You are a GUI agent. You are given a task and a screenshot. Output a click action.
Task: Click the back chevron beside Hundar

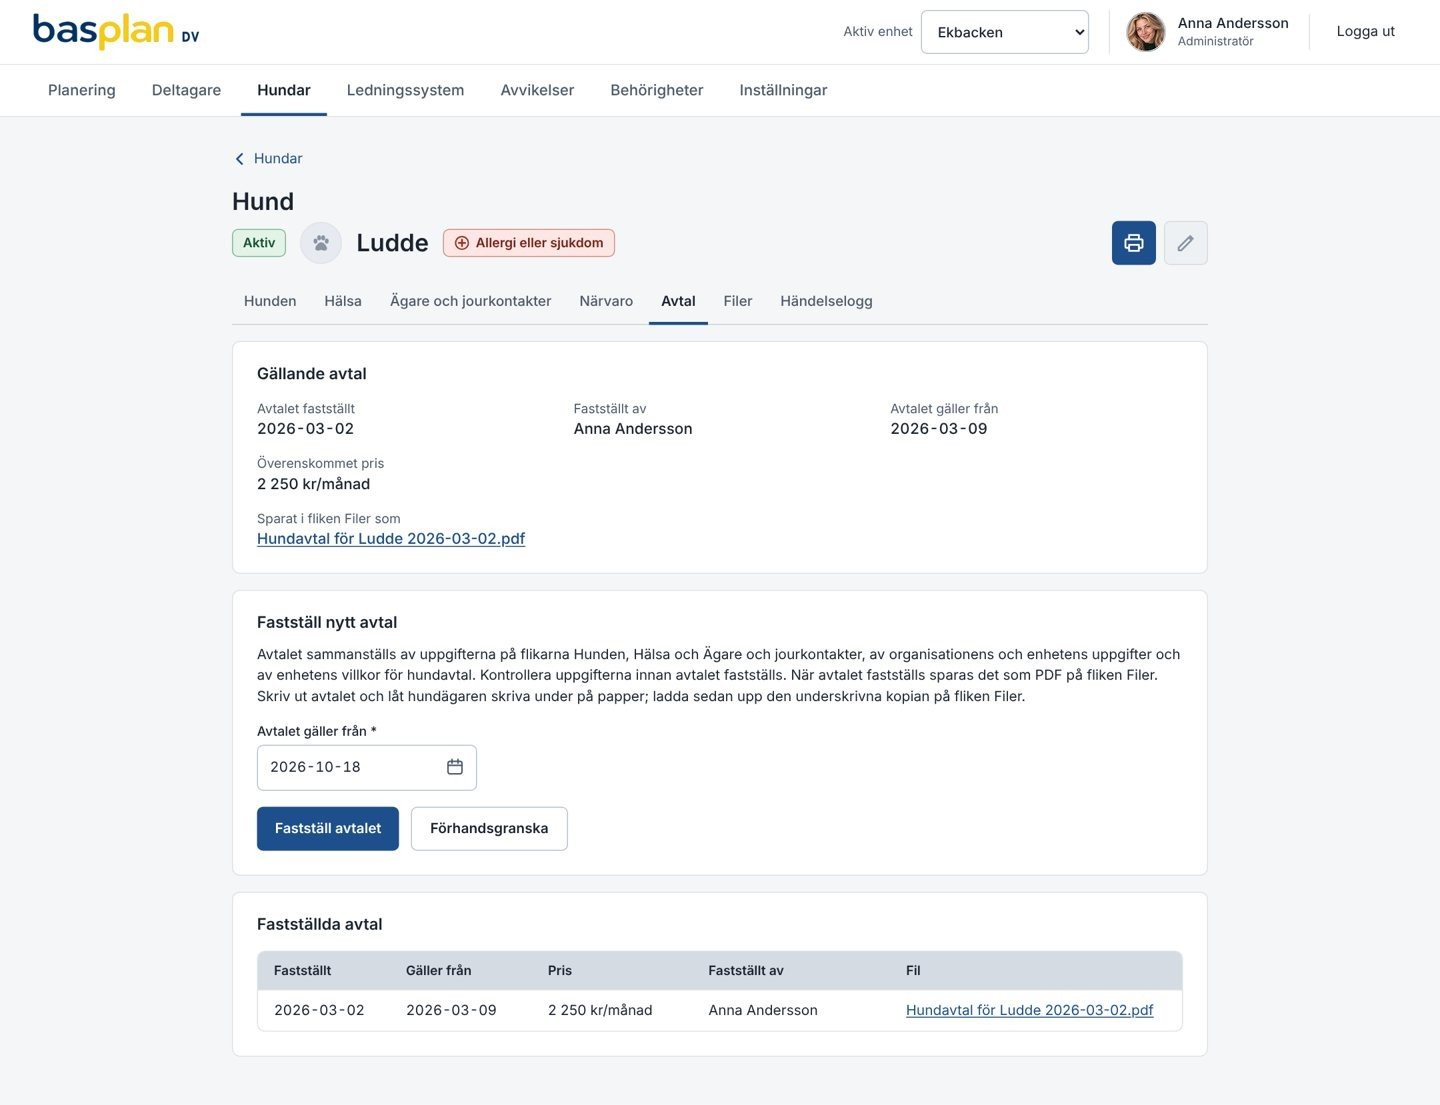[239, 159]
